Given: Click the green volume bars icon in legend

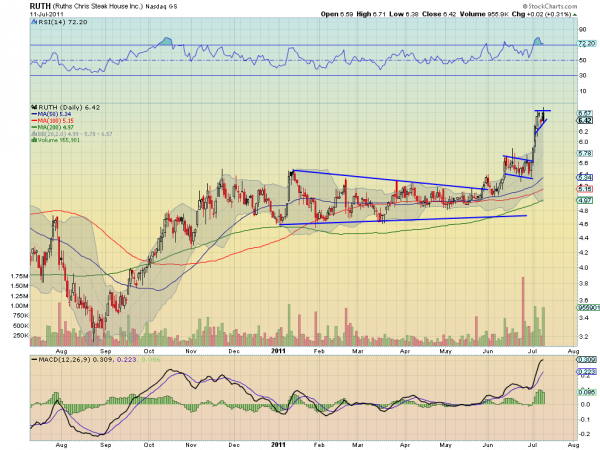Looking at the screenshot, I should (x=34, y=140).
